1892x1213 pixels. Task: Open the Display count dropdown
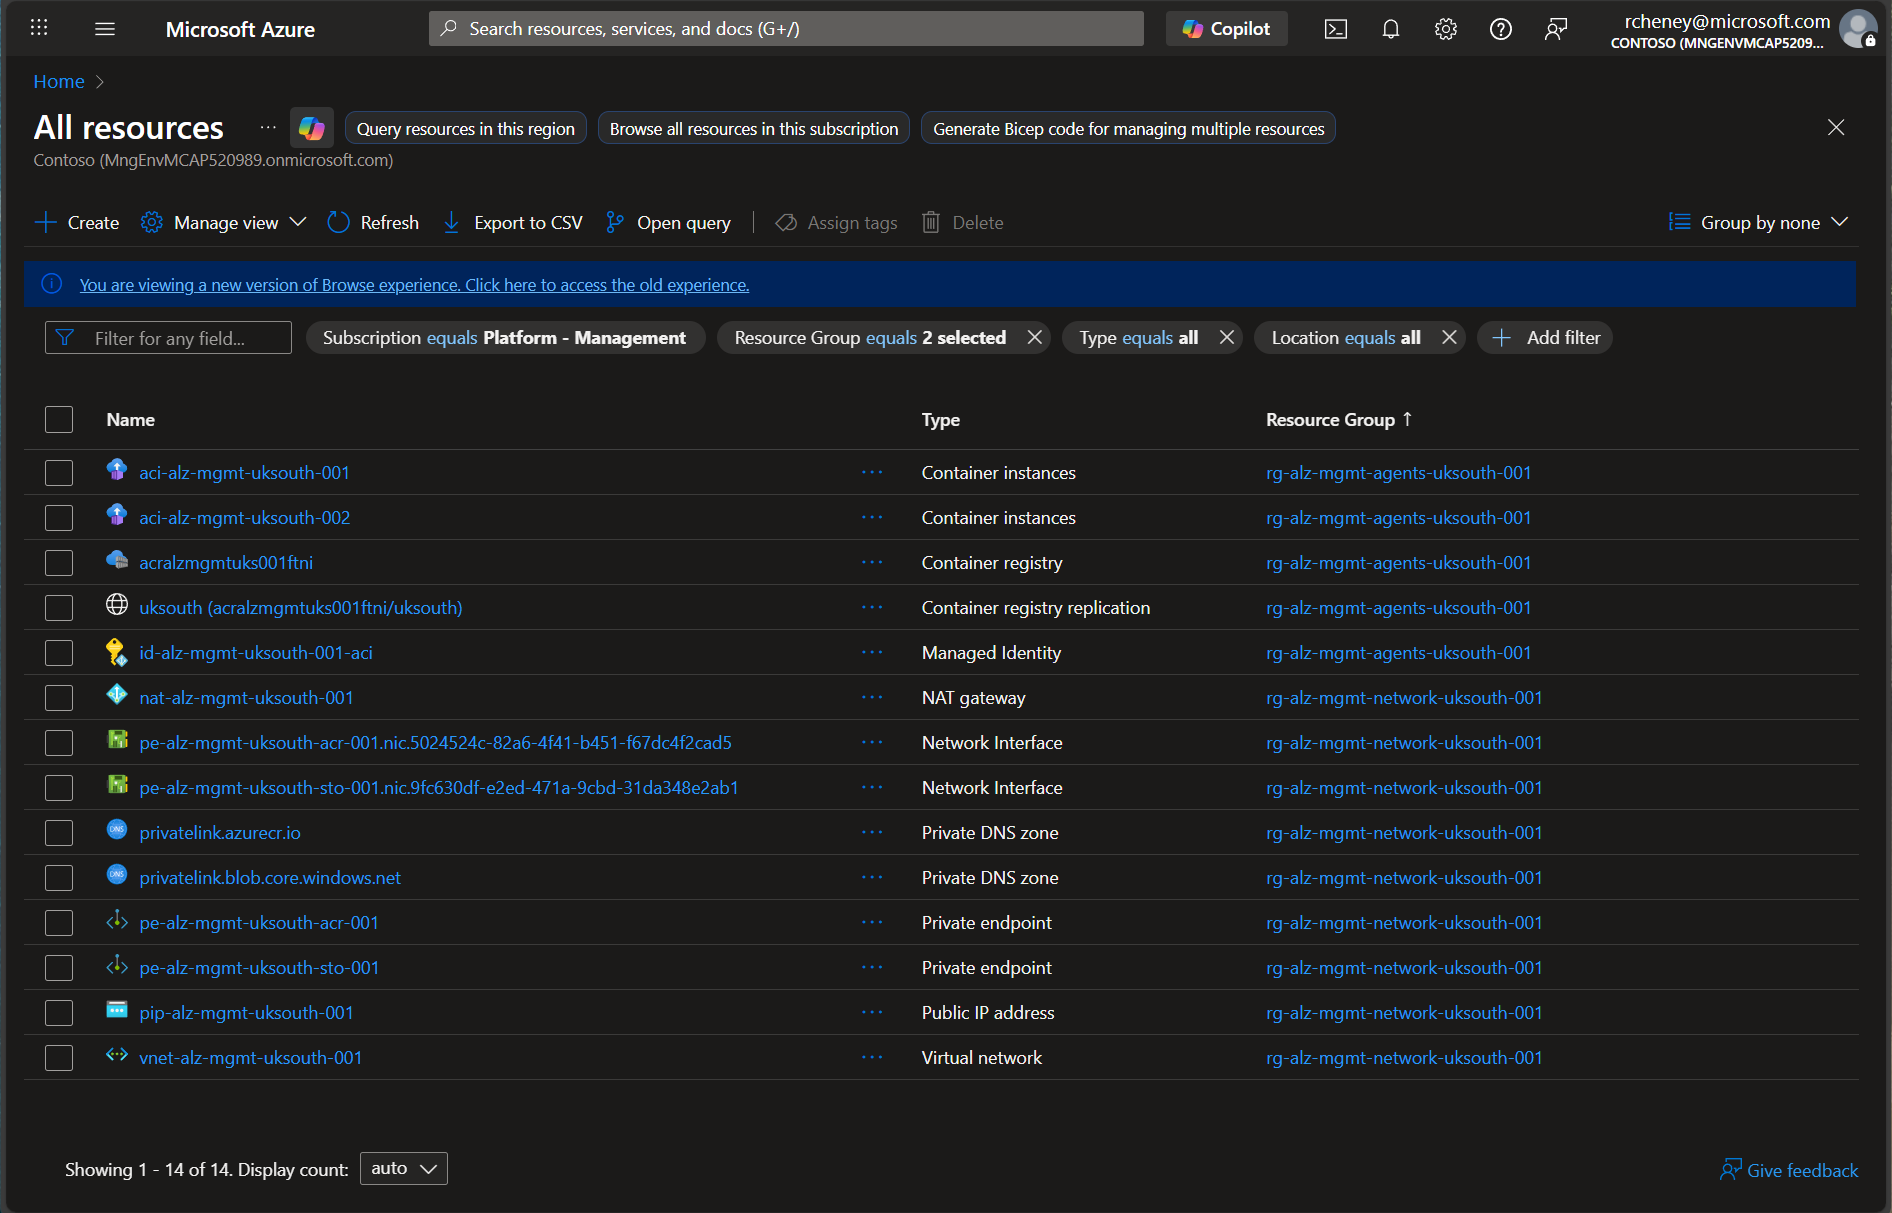tap(403, 1168)
